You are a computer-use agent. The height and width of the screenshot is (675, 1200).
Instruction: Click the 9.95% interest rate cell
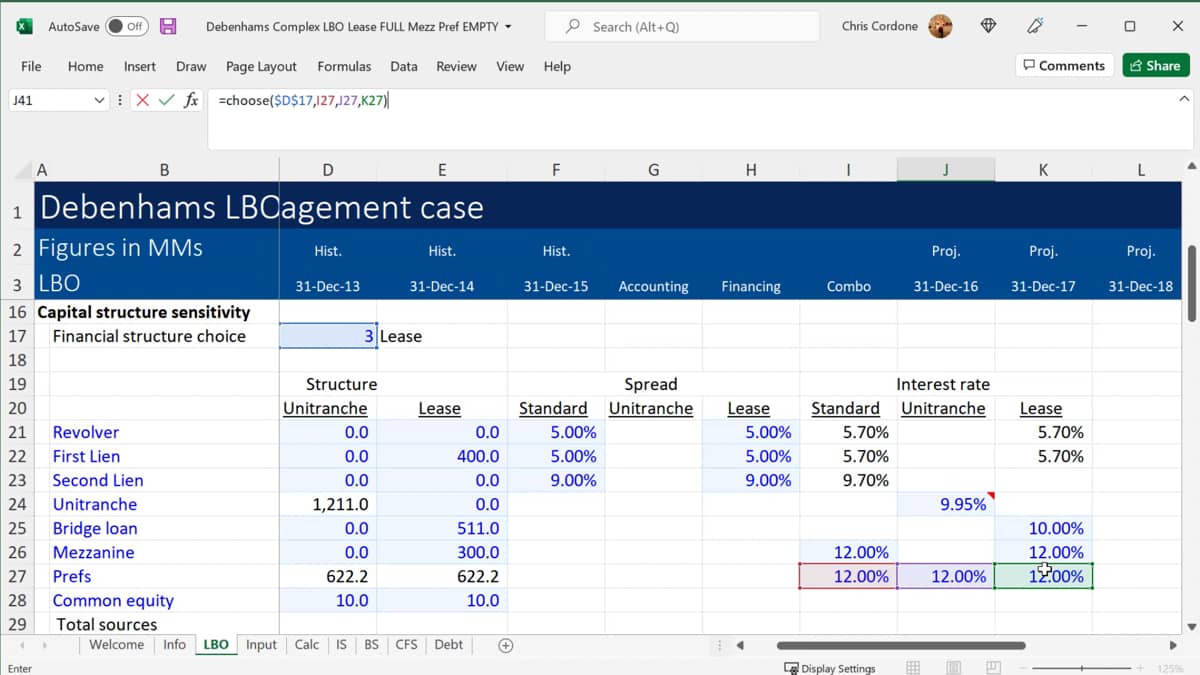point(945,504)
